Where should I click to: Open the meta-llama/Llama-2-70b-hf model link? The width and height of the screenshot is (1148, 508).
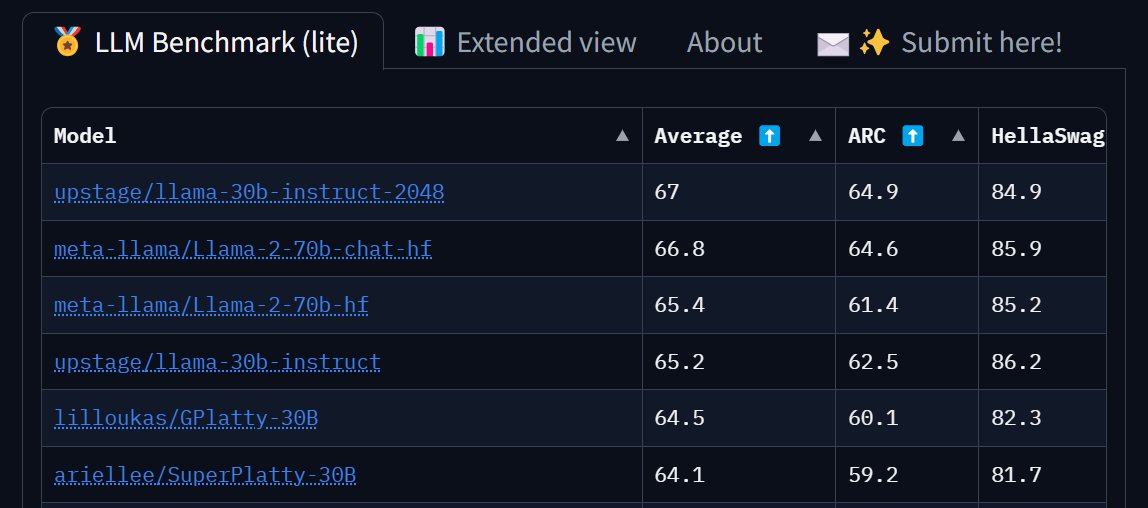click(211, 305)
